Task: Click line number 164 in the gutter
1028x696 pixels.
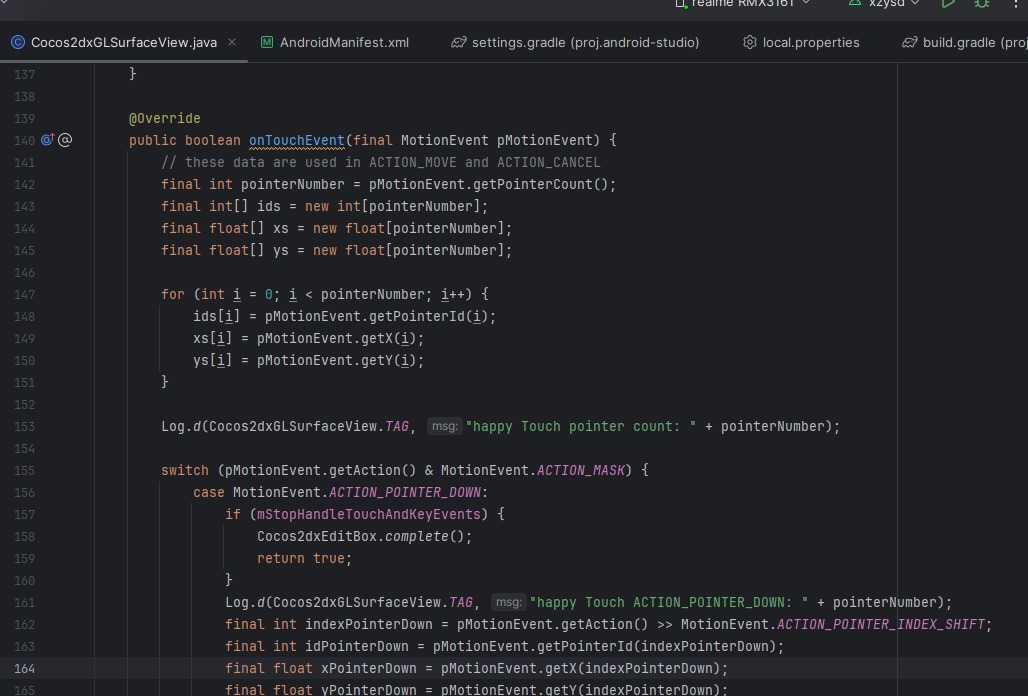Action: [24, 668]
